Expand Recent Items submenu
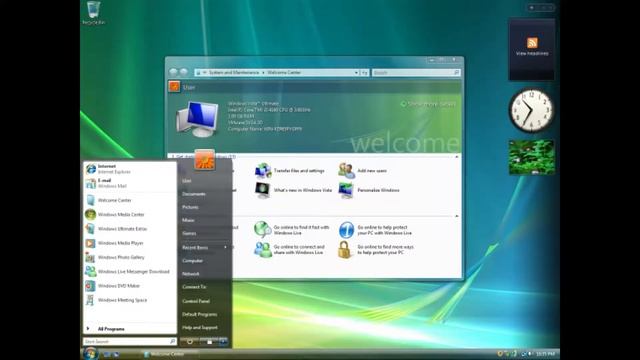The image size is (640, 360). tap(204, 248)
